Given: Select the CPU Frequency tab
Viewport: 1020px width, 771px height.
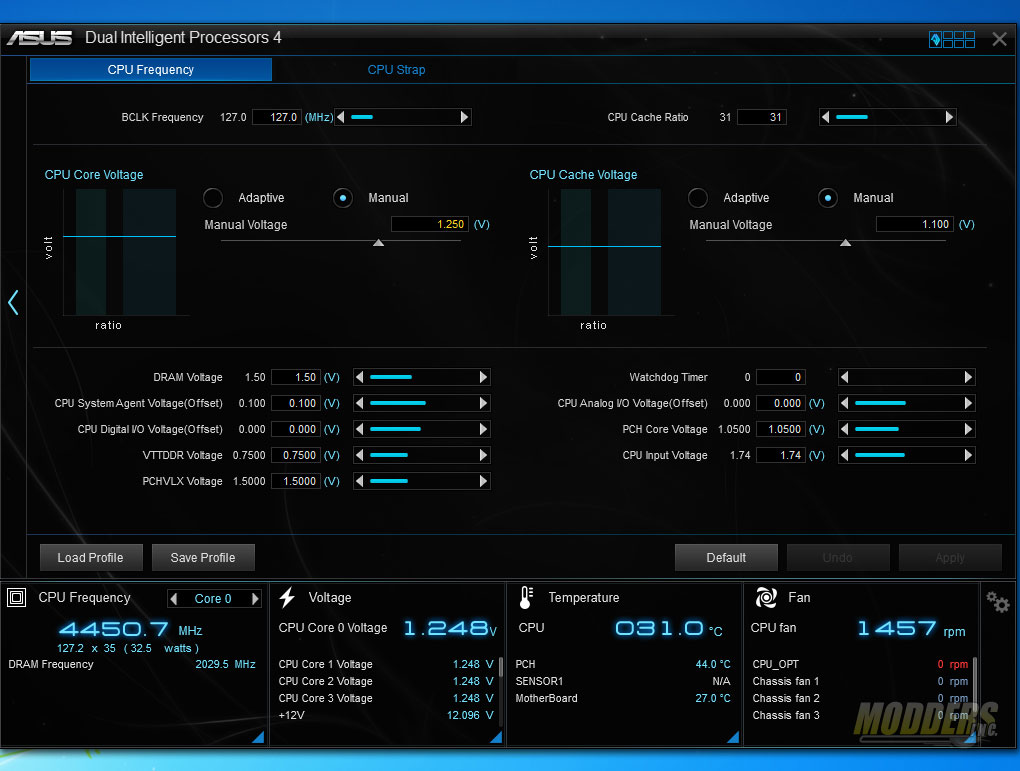Looking at the screenshot, I should [x=151, y=70].
